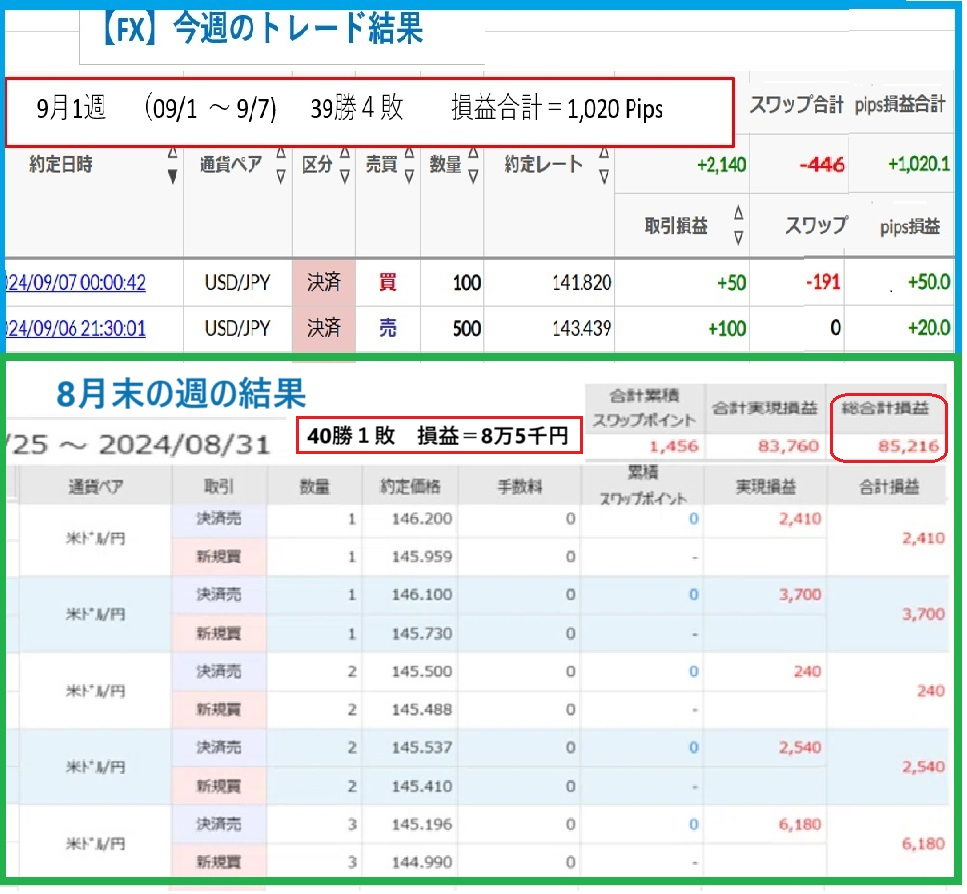Image resolution: width=967 pixels, height=894 pixels.
Task: Click the down sort arrow beside 売買
Action: pos(409,177)
